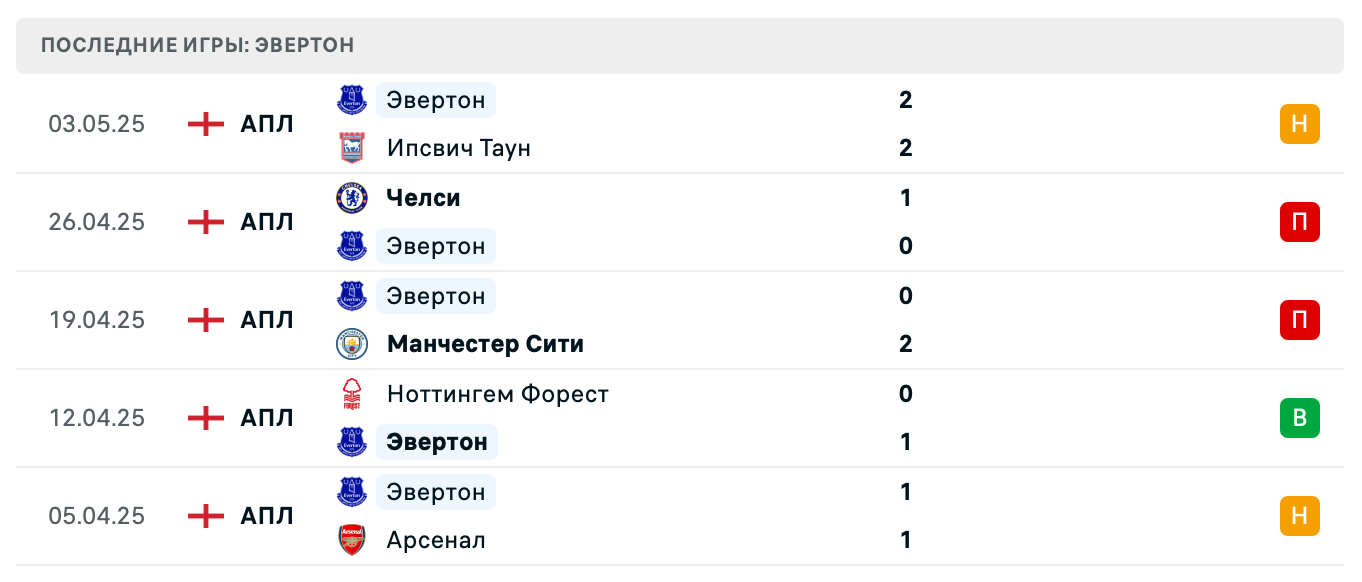The height and width of the screenshot is (582, 1362).
Task: Open the АПЛ league page from 26.04.25 row
Action: (x=265, y=222)
